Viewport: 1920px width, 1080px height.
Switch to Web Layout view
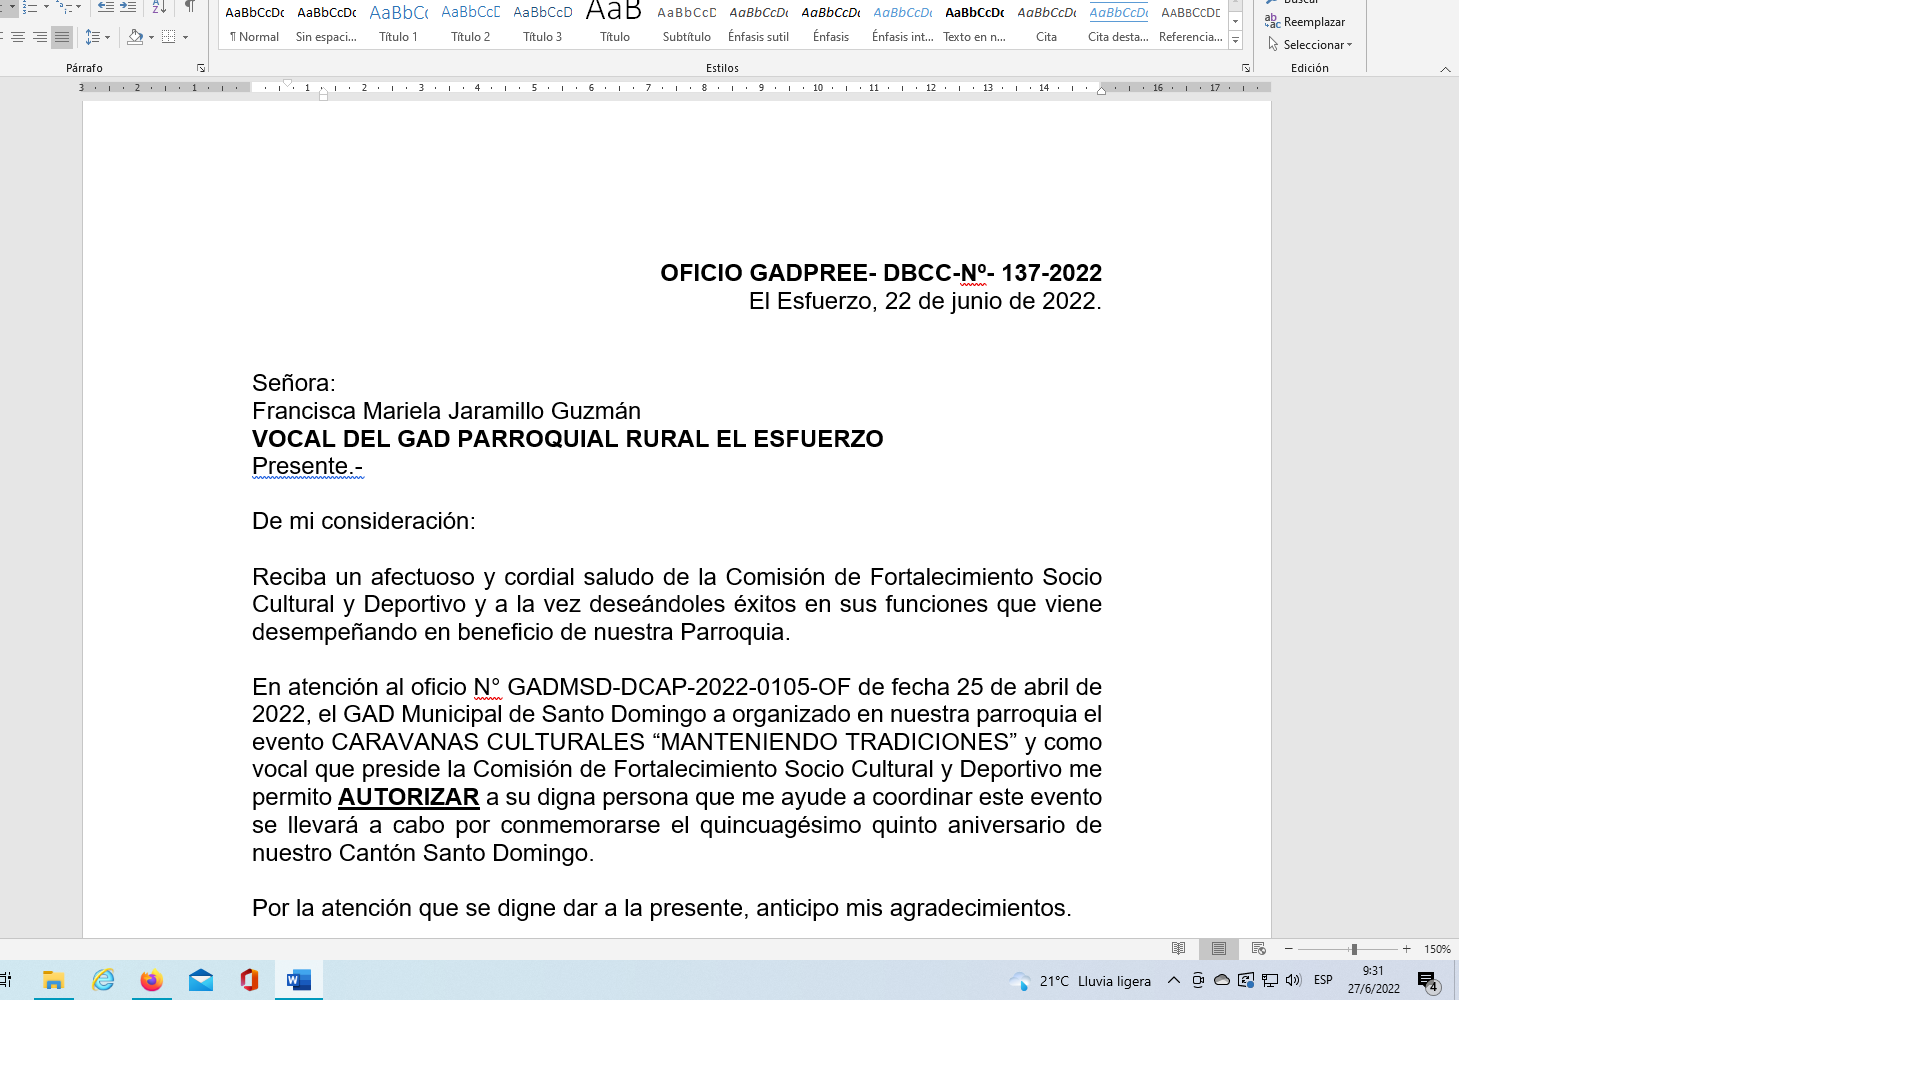tap(1259, 949)
